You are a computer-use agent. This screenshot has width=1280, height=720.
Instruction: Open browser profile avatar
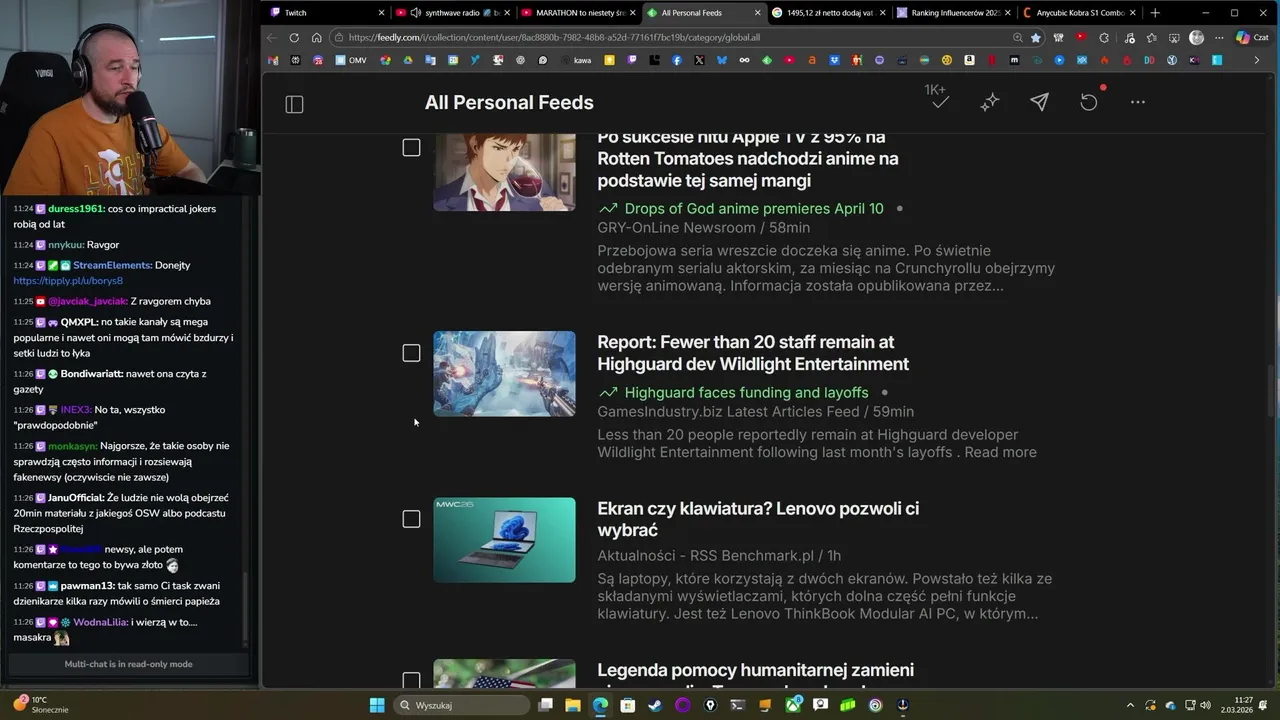pyautogui.click(x=1196, y=37)
